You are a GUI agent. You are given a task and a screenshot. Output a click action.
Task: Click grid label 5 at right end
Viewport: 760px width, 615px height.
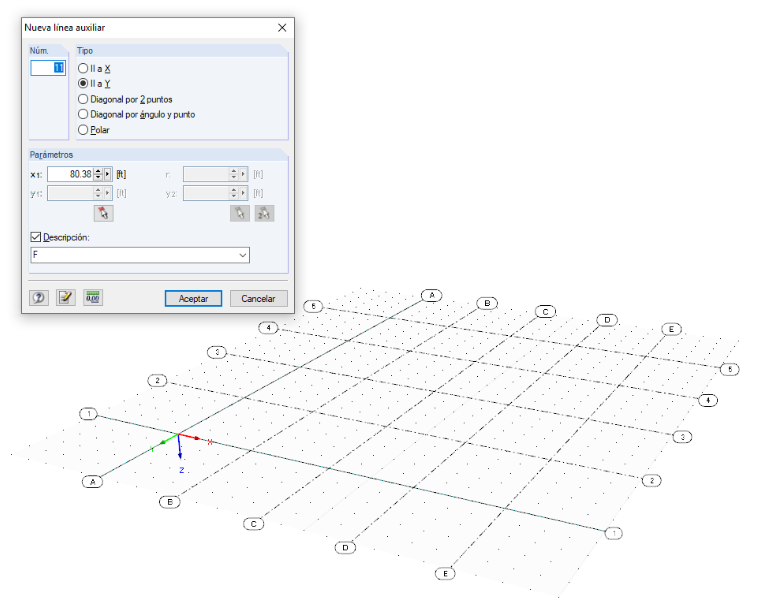click(x=729, y=369)
